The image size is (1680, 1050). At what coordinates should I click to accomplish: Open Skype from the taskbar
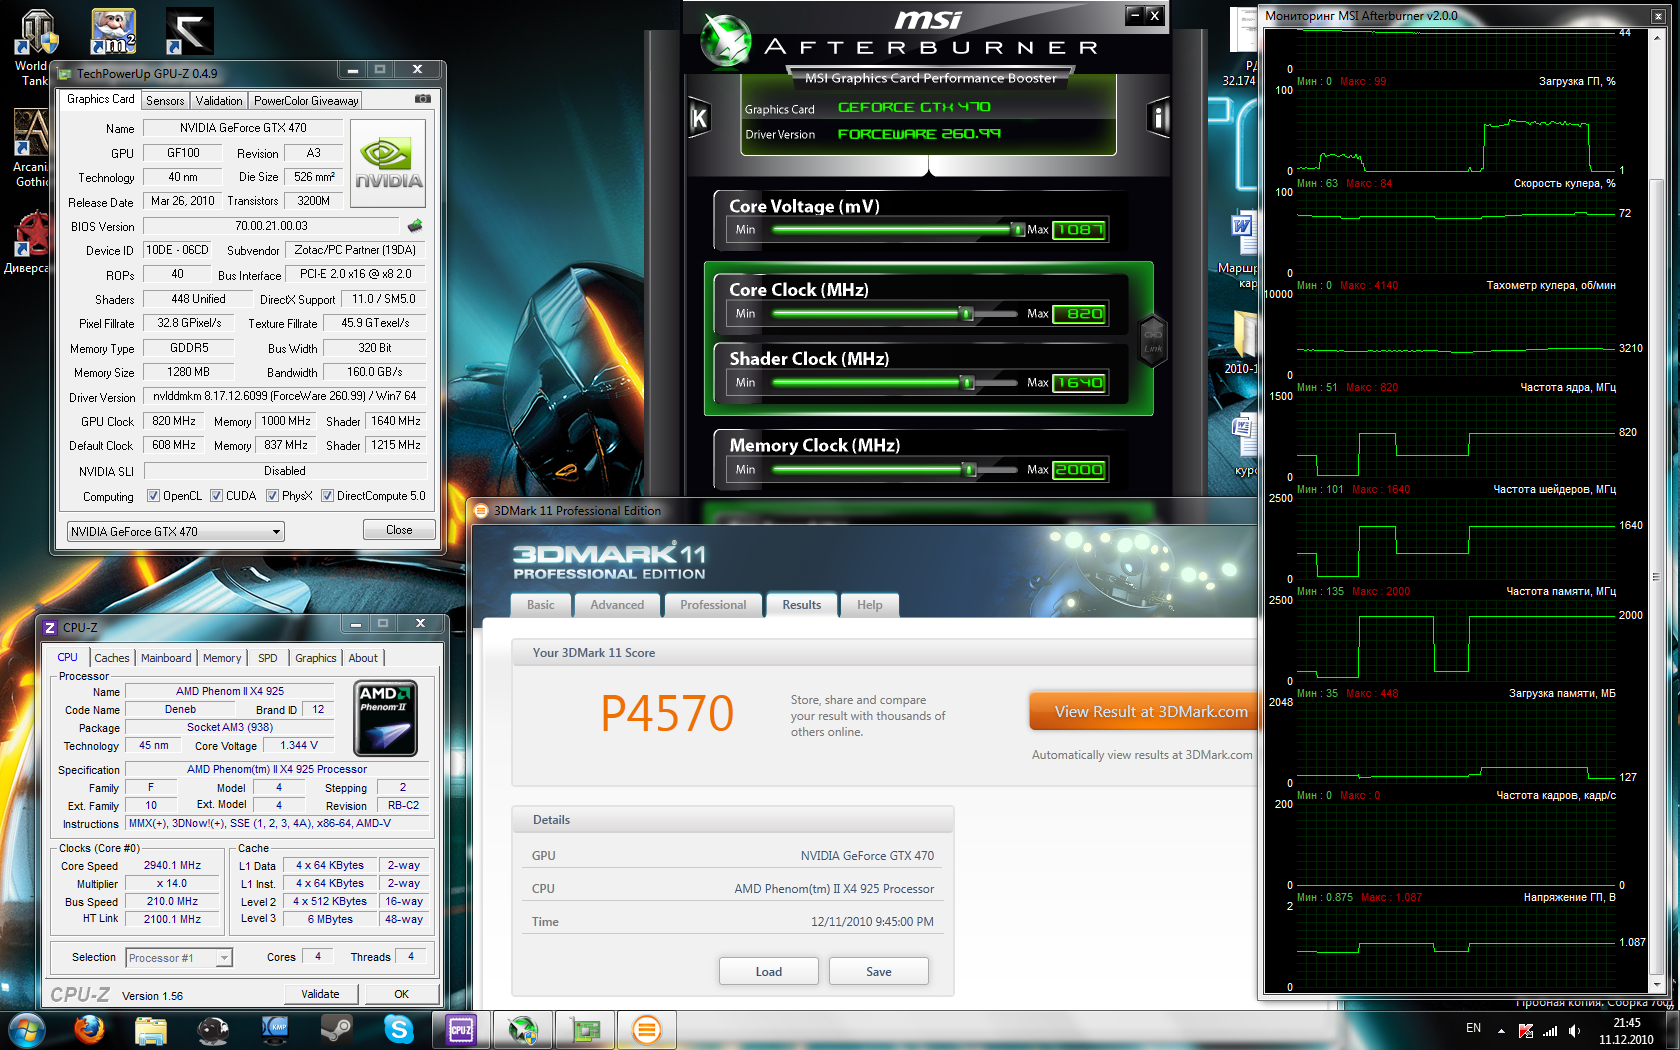[398, 1029]
